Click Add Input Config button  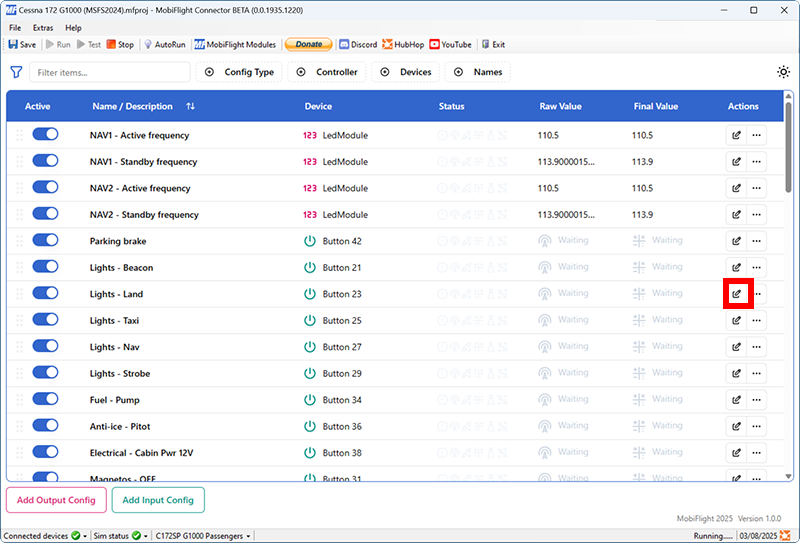(x=158, y=500)
